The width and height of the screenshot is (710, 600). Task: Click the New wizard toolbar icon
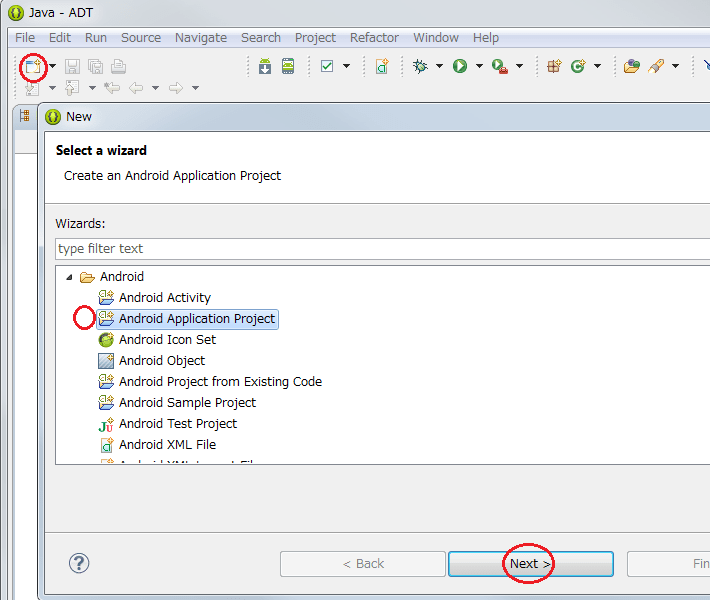click(33, 67)
